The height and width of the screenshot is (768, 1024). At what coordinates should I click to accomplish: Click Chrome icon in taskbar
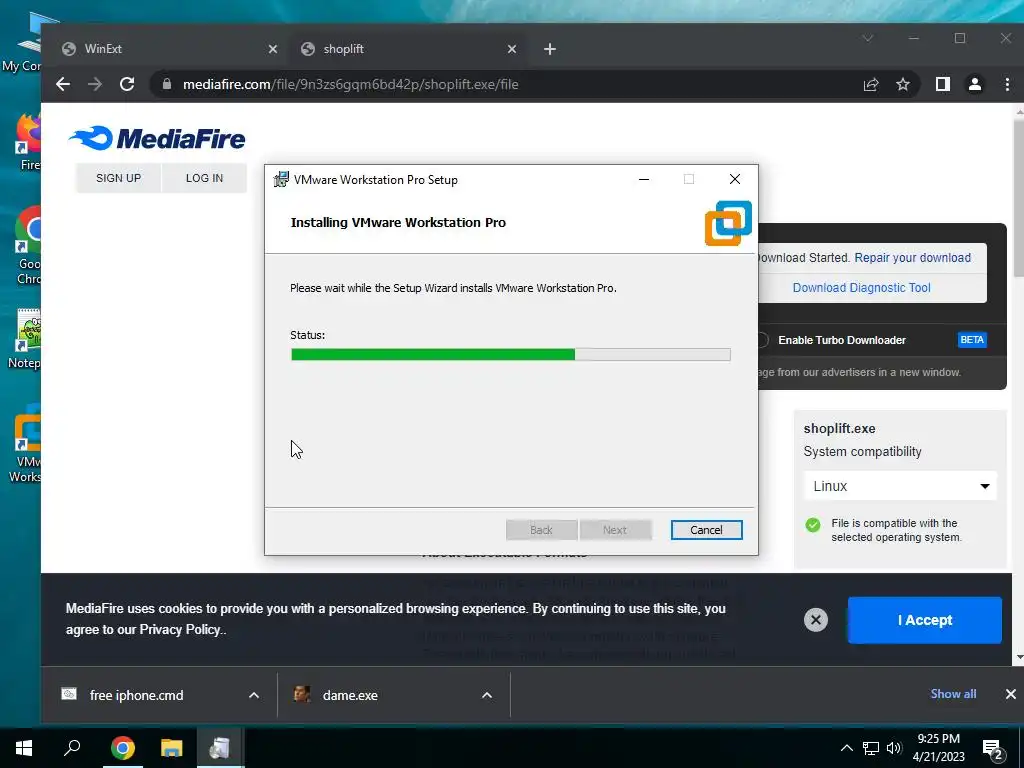pyautogui.click(x=122, y=748)
